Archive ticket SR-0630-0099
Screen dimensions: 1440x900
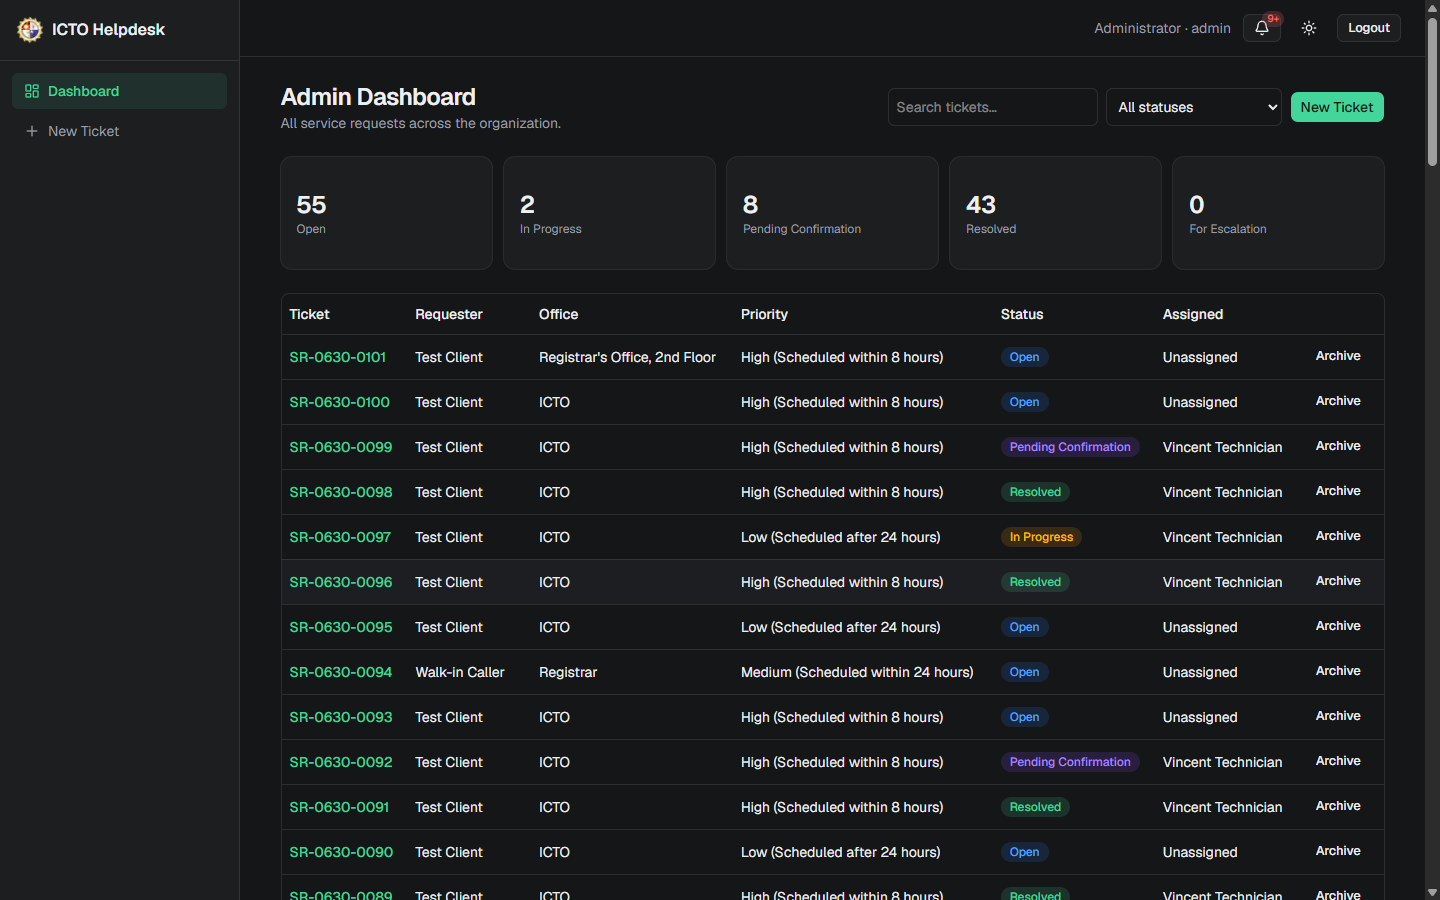tap(1338, 446)
